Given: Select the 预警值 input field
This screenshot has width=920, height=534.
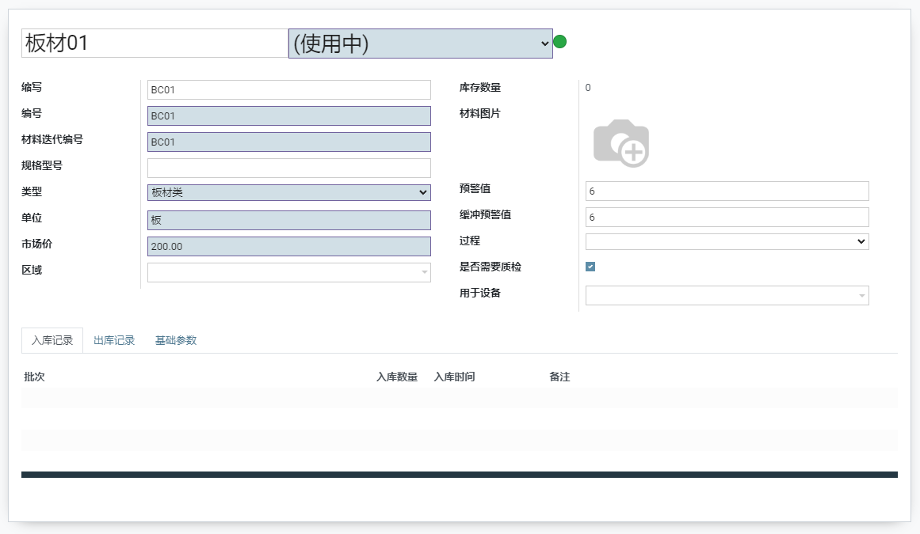Looking at the screenshot, I should point(726,191).
